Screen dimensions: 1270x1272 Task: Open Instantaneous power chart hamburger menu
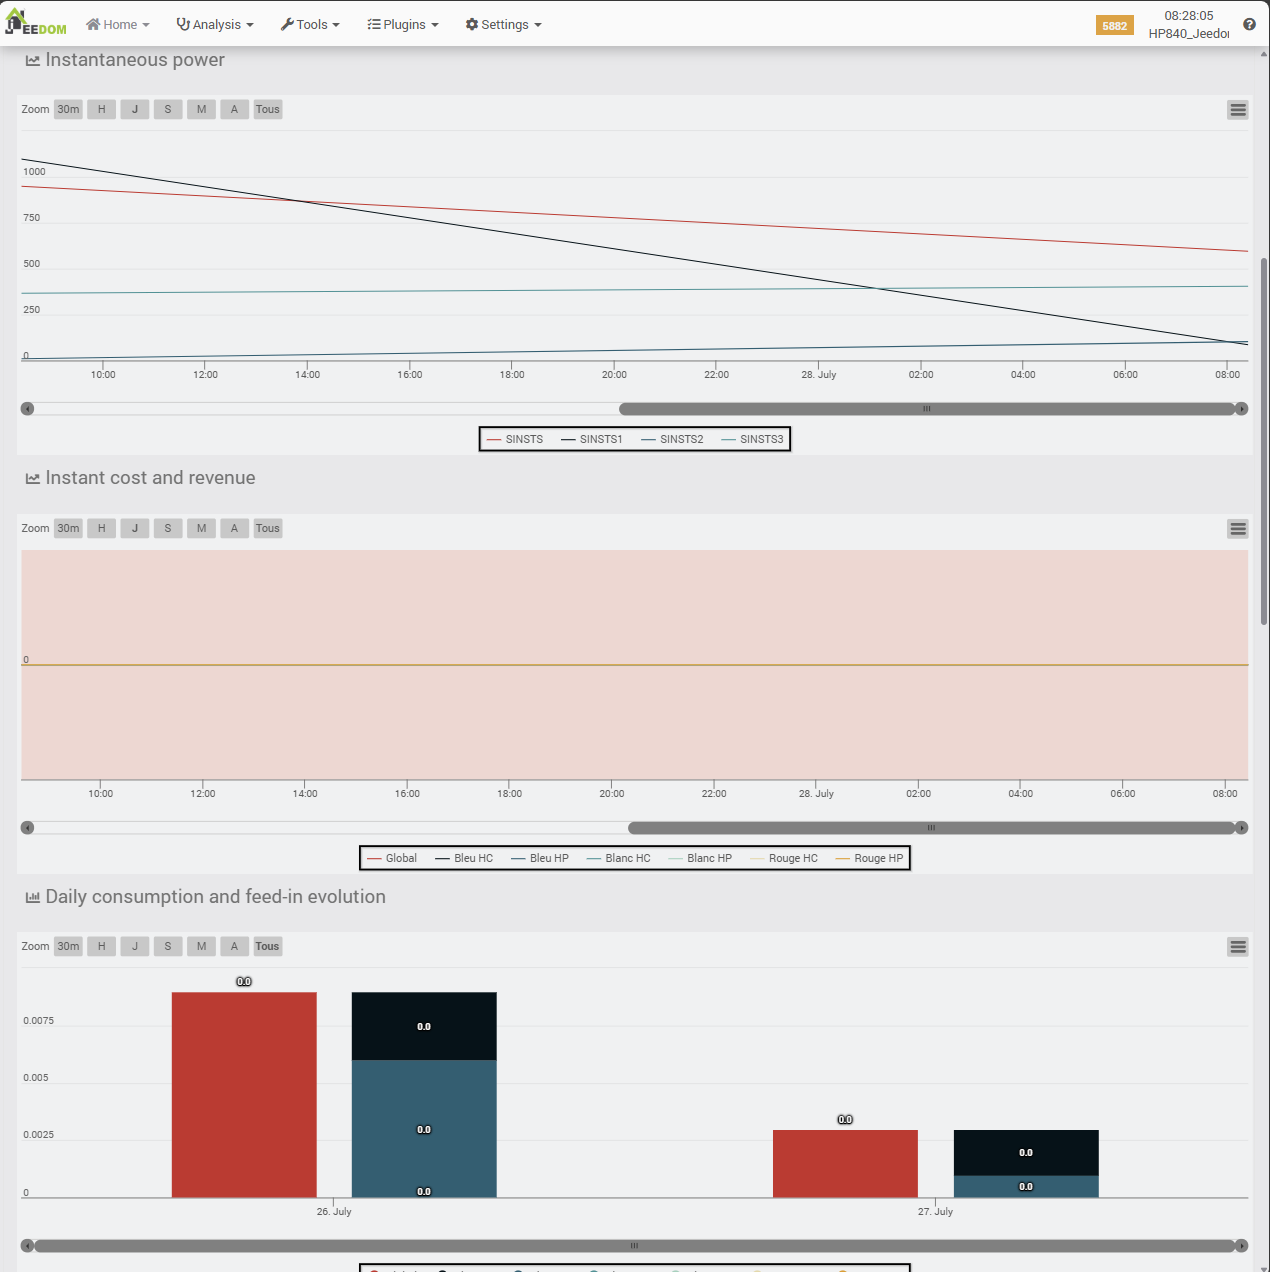[1238, 110]
